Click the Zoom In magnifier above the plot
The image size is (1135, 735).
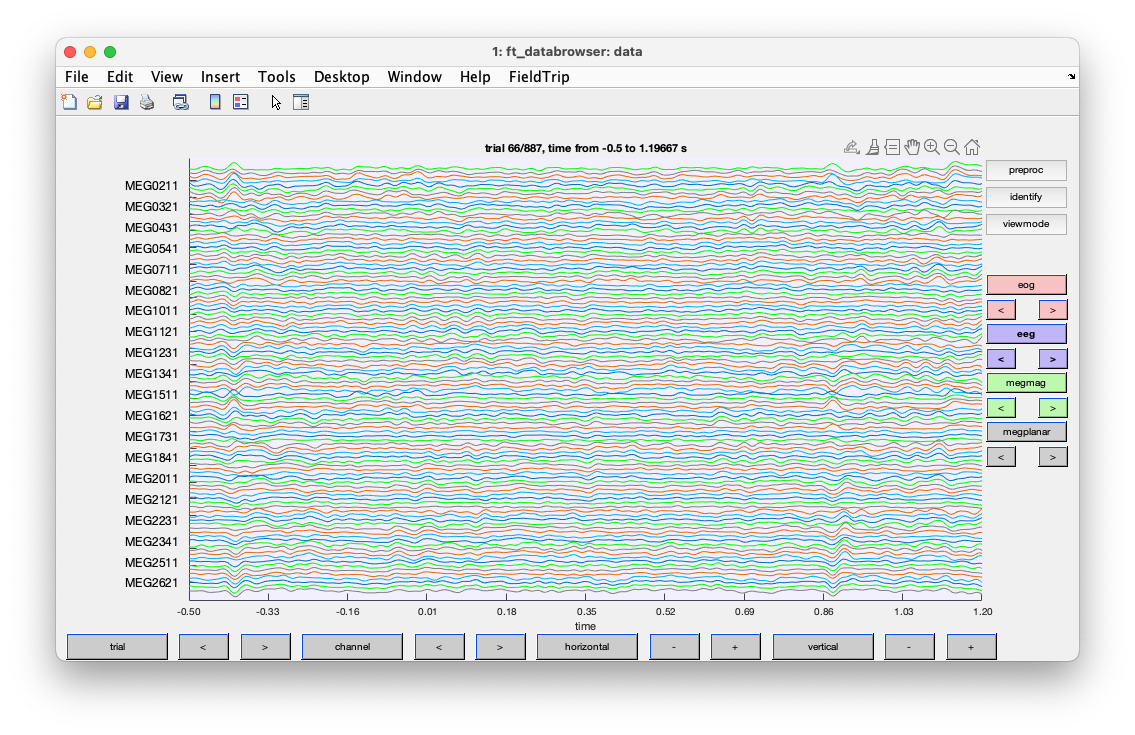tap(932, 147)
